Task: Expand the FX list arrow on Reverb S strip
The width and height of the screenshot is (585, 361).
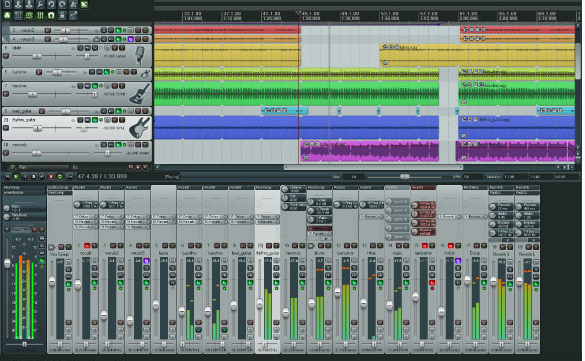Action: (x=508, y=240)
